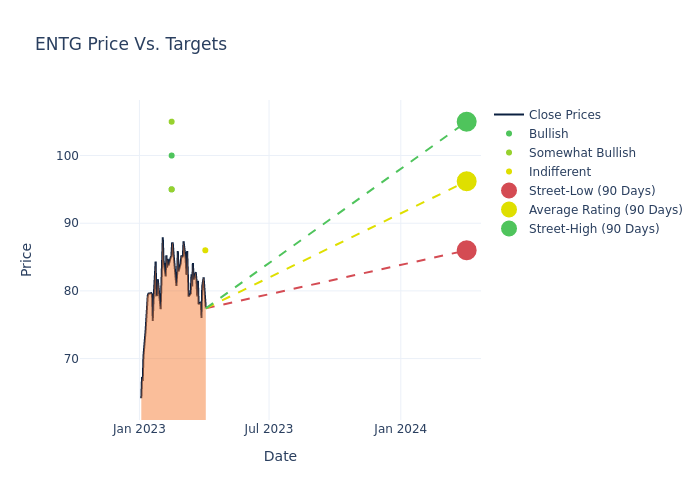Click the Jul 2023 axis tick label
700x500 pixels.
[x=269, y=429]
